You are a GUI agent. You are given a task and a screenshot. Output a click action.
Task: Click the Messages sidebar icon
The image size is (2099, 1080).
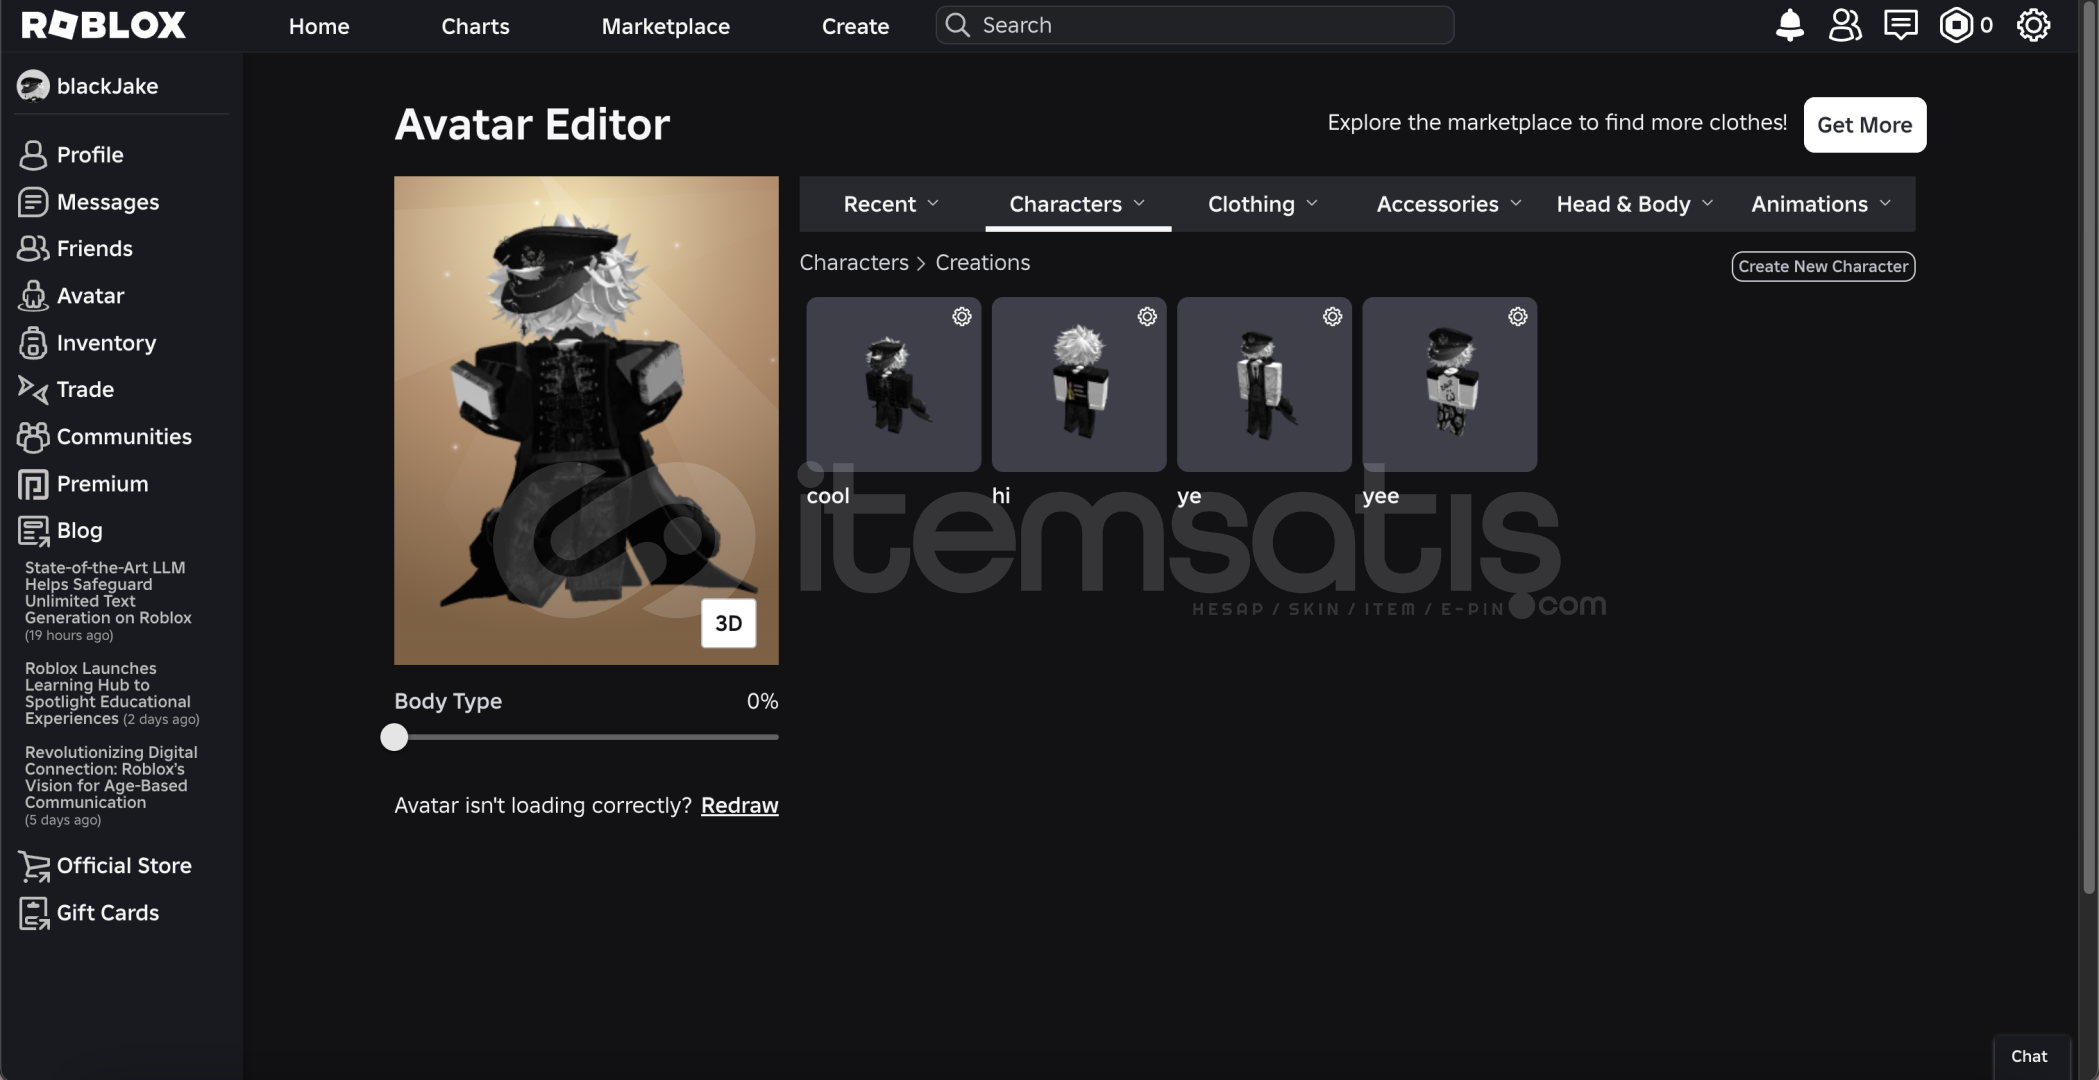point(33,202)
